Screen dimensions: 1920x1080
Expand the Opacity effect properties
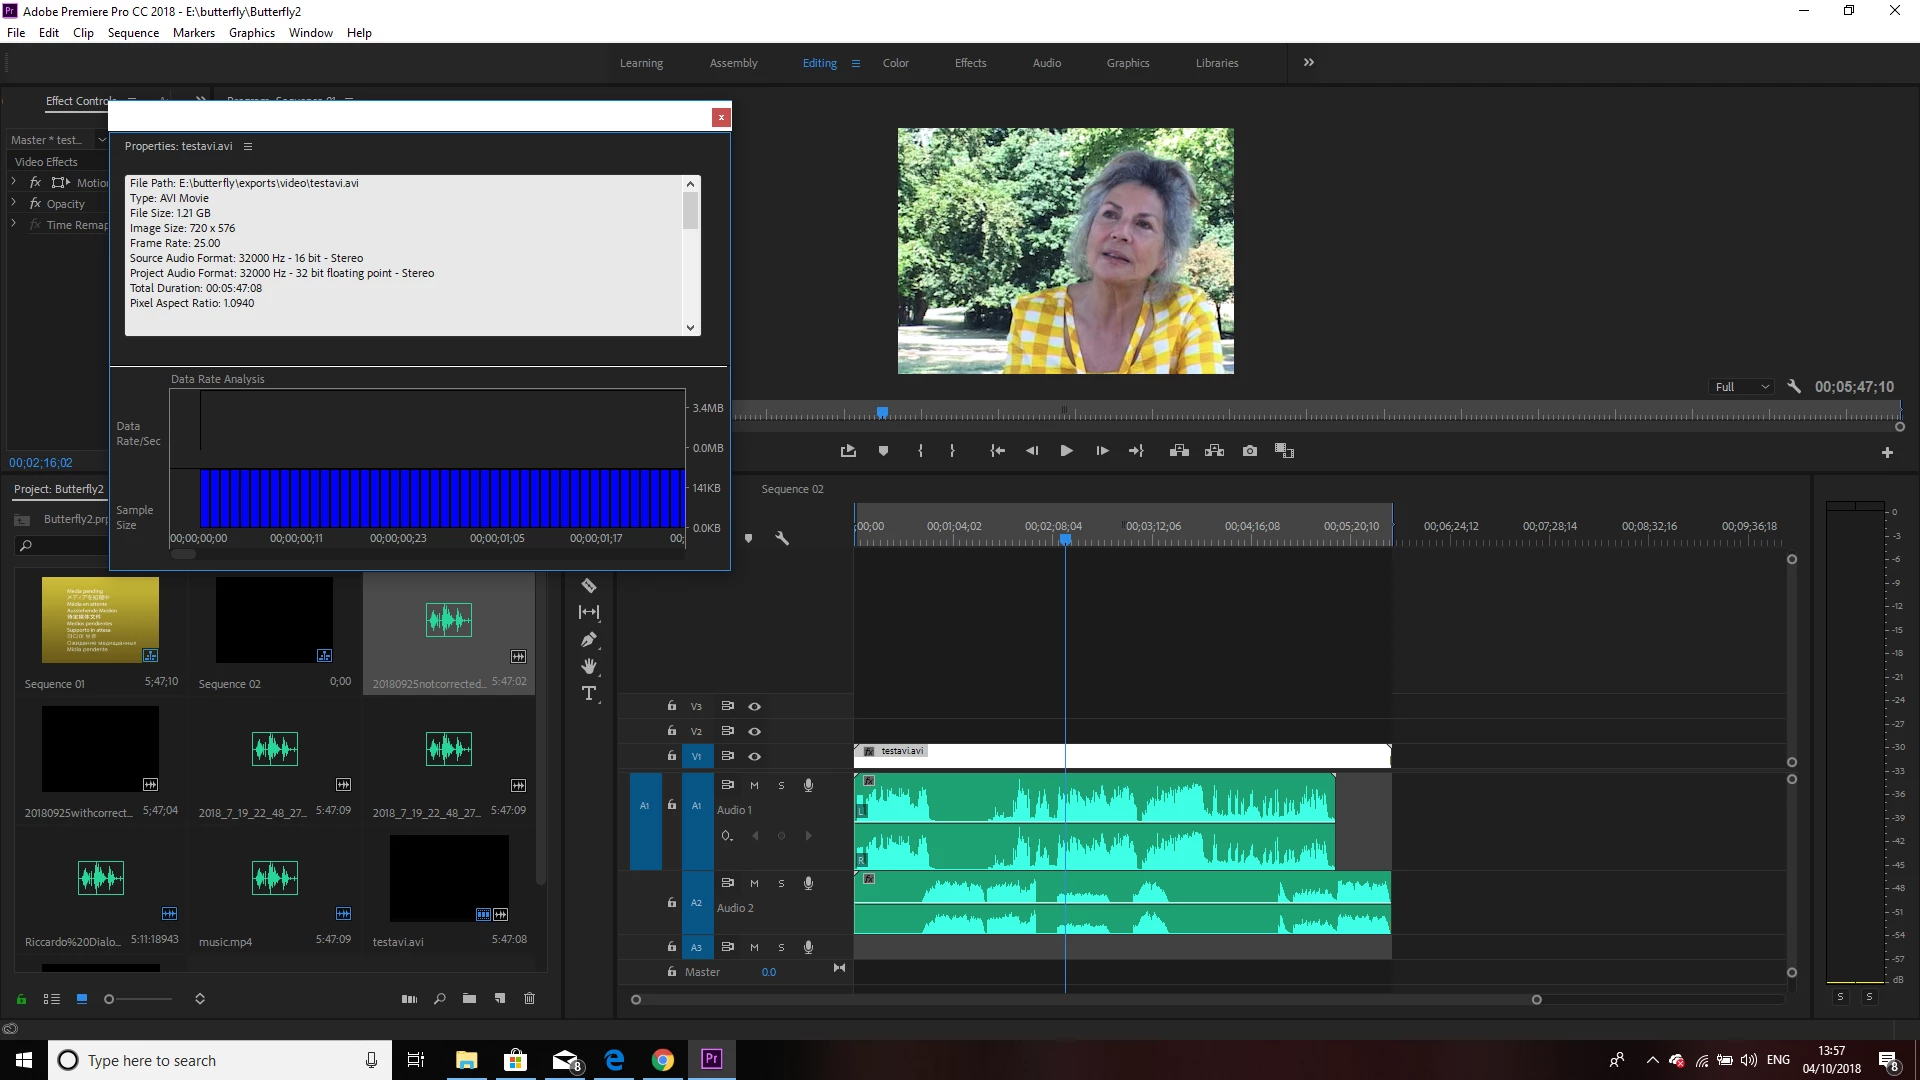pos(14,203)
